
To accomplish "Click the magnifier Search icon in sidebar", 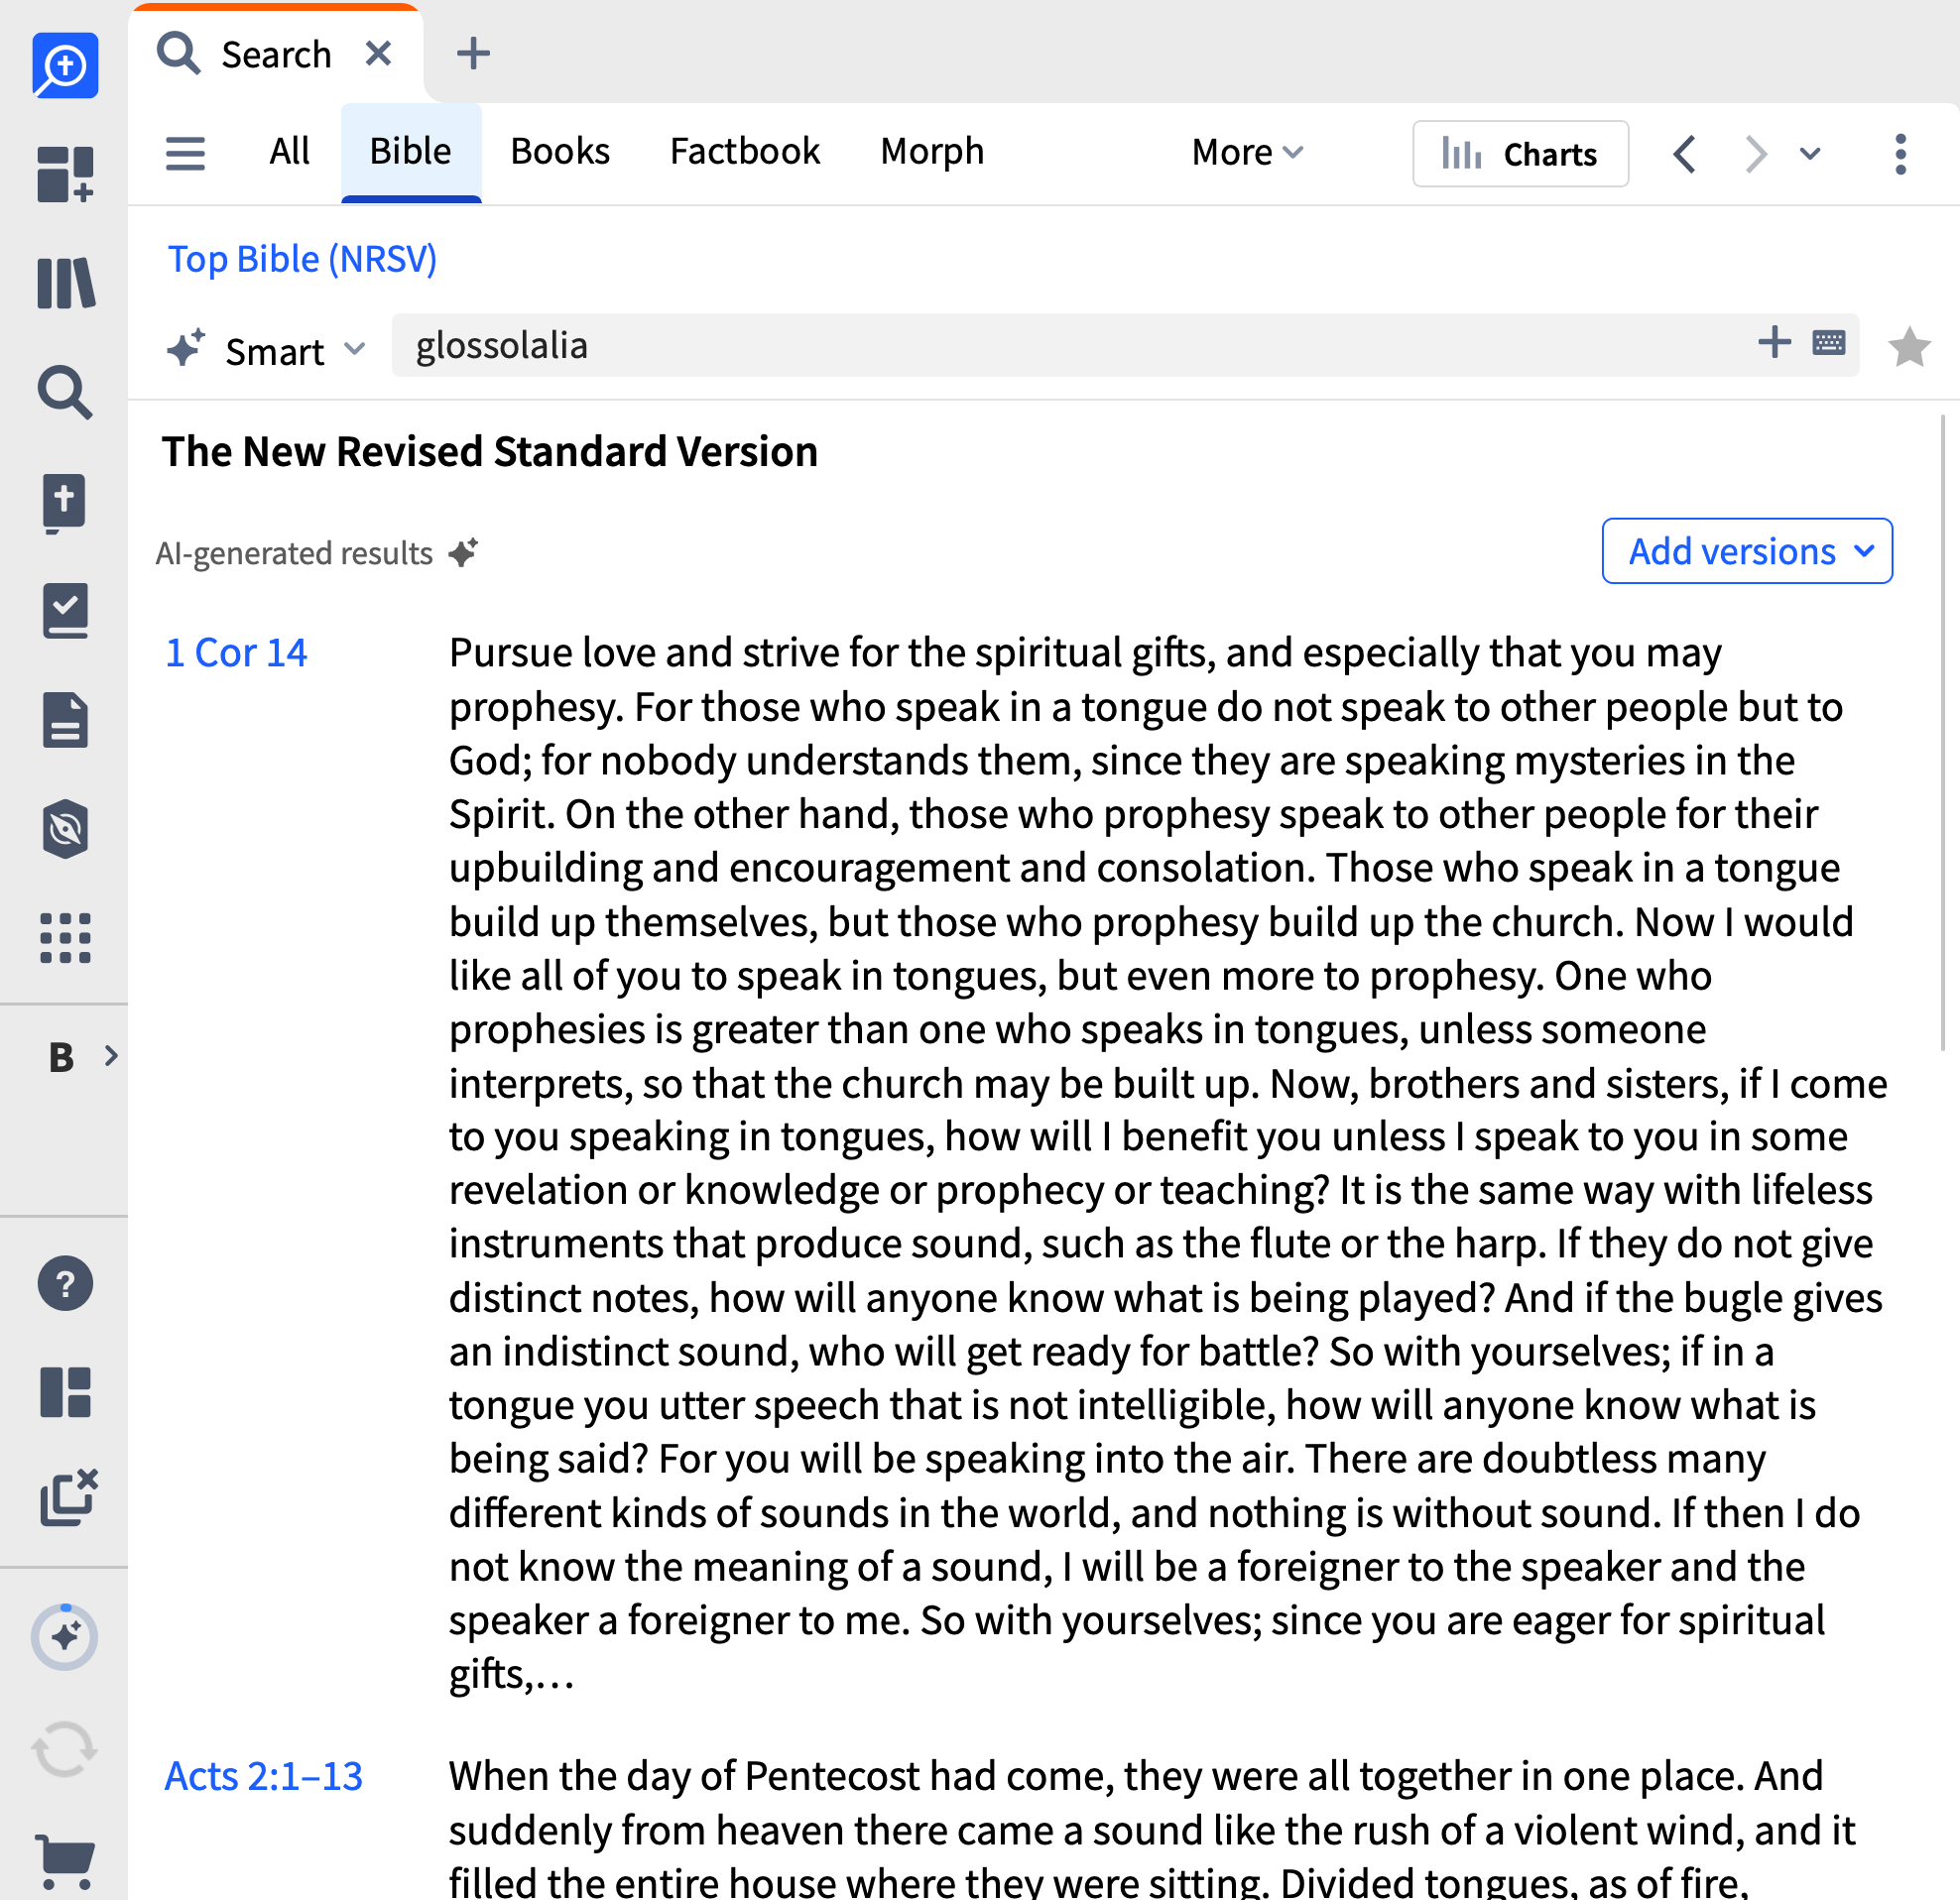I will click(65, 392).
